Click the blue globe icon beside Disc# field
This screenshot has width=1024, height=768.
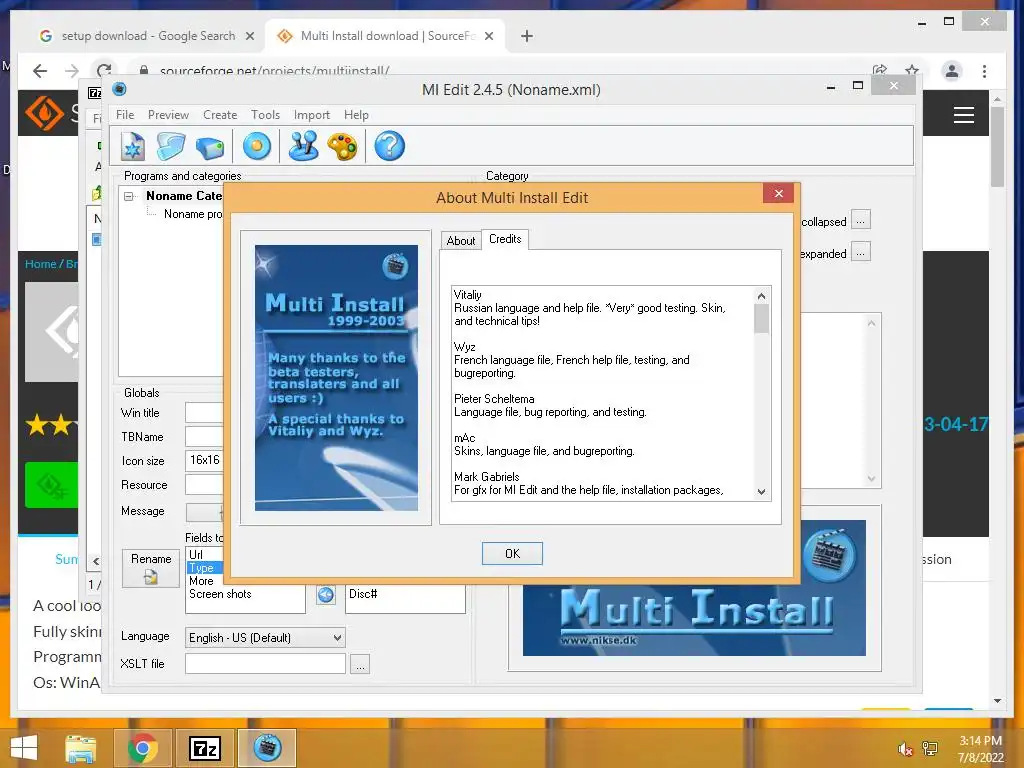click(325, 594)
